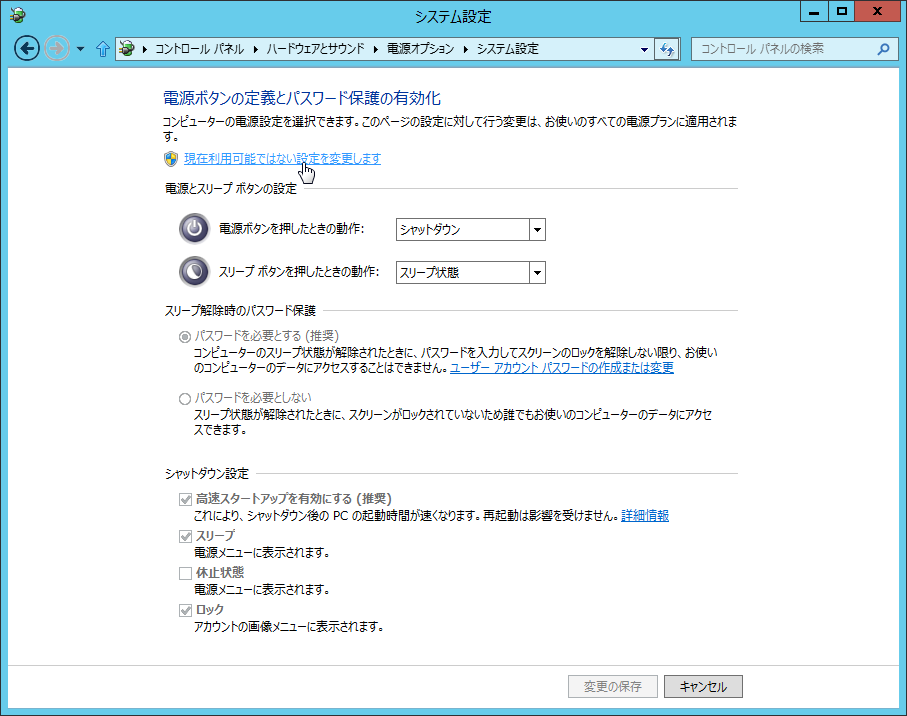The width and height of the screenshot is (907, 716).
Task: Toggle 高速スタートアップを有効にする checkbox
Action: (185, 499)
